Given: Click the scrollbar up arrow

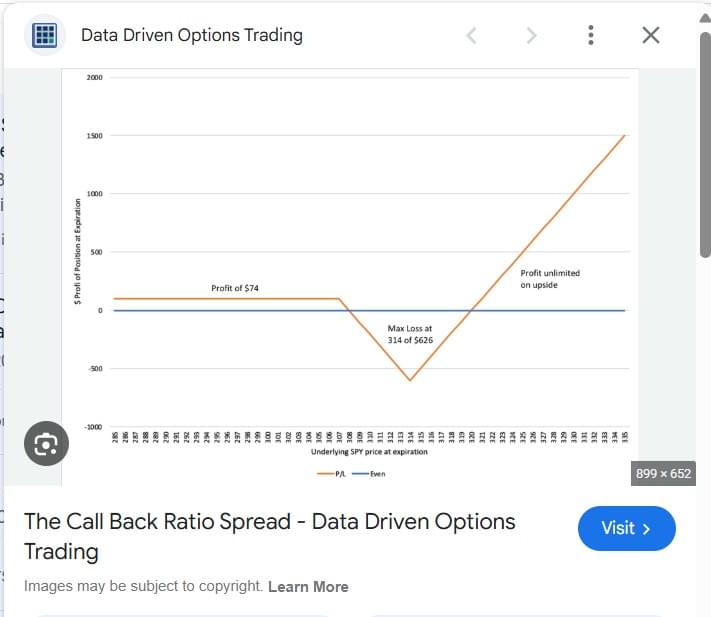Looking at the screenshot, I should [705, 18].
